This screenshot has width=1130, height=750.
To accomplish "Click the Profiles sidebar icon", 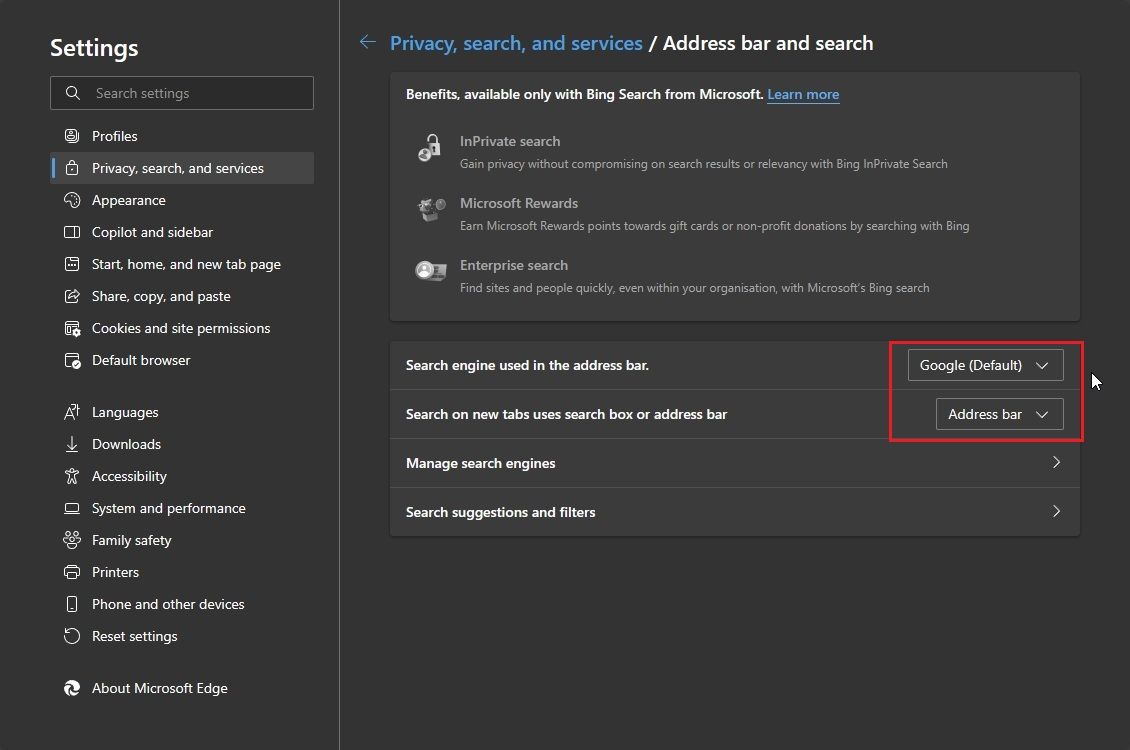I will (72, 136).
